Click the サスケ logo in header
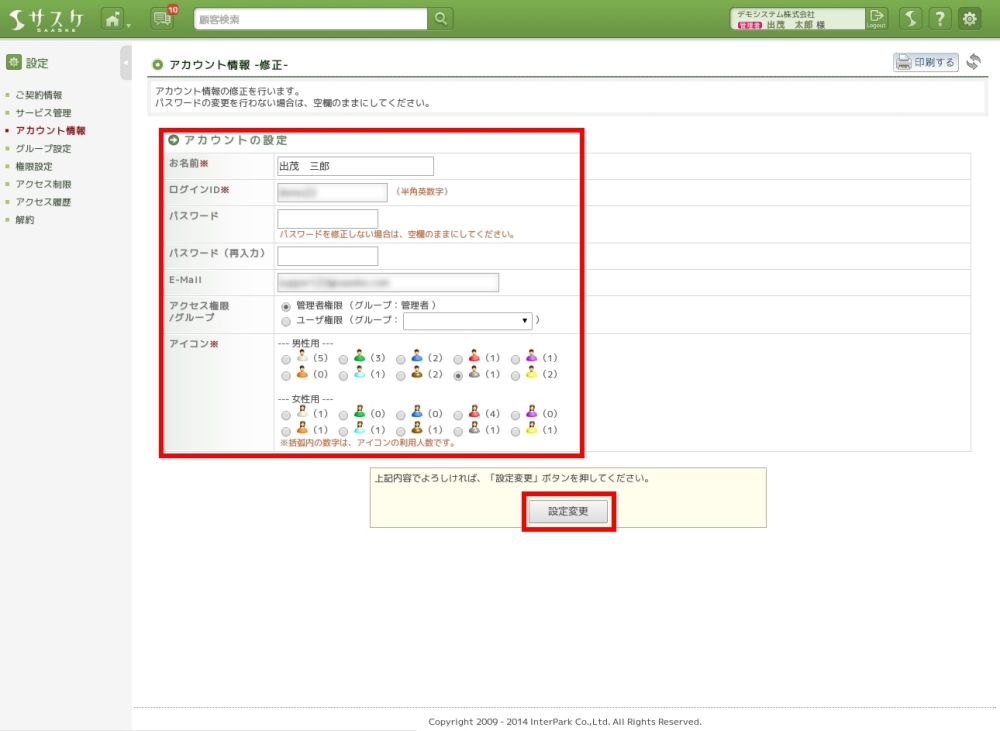The height and width of the screenshot is (731, 1000). coord(46,19)
